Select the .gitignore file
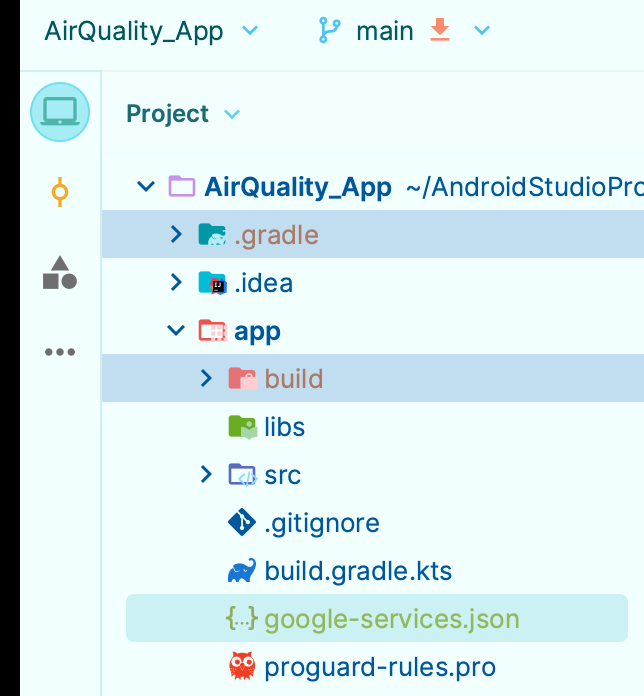 [373, 522]
